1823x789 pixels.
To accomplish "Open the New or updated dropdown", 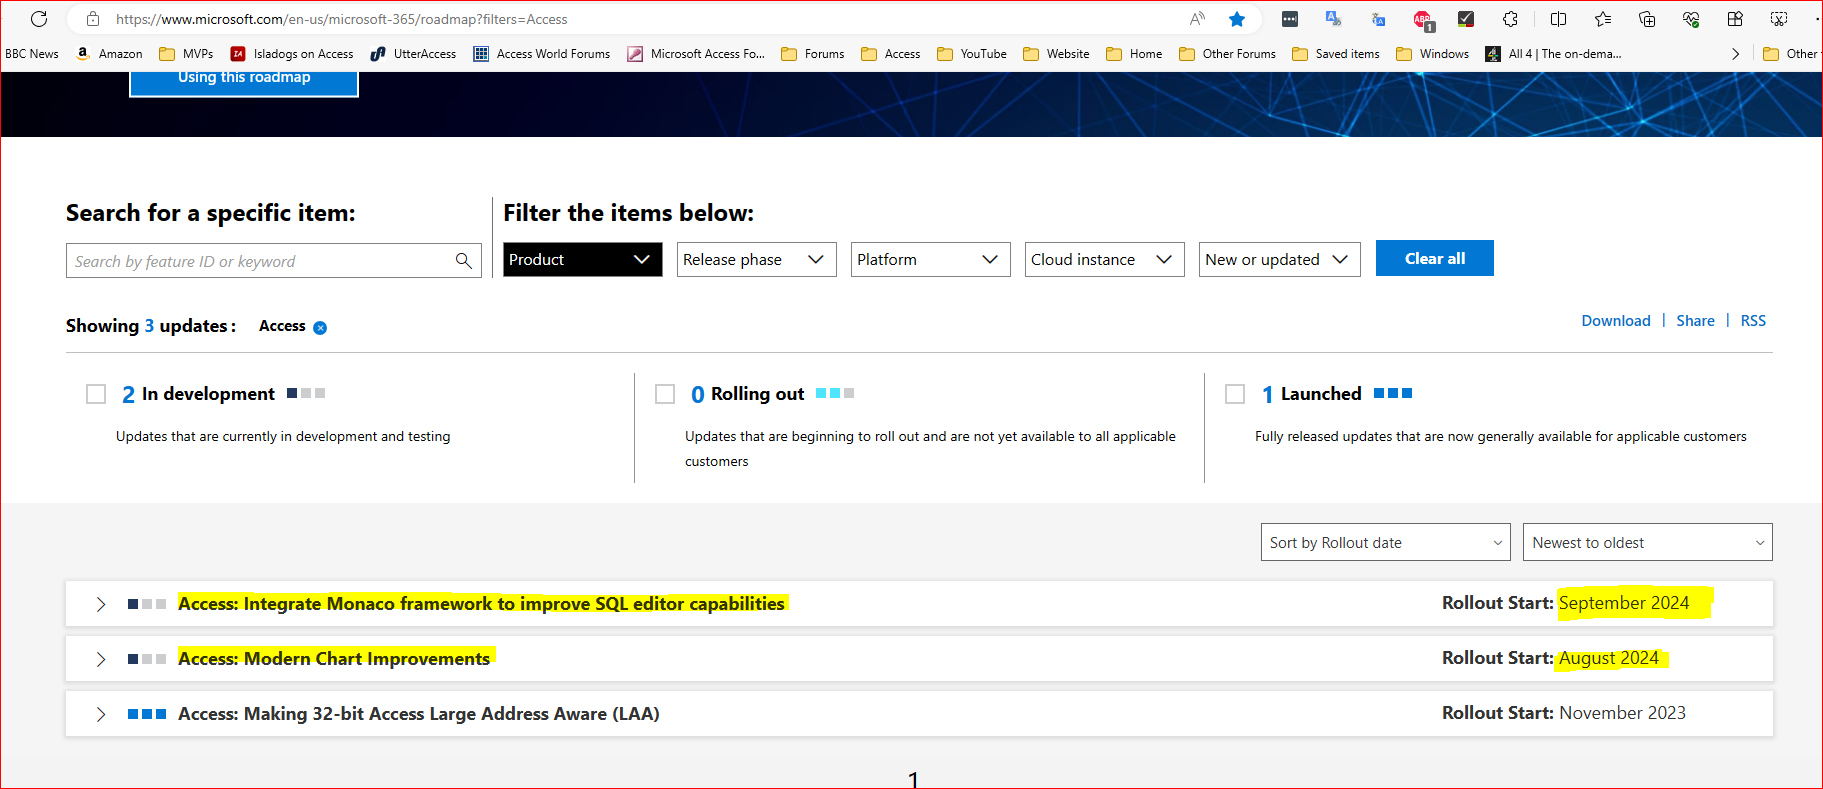I will (1279, 259).
